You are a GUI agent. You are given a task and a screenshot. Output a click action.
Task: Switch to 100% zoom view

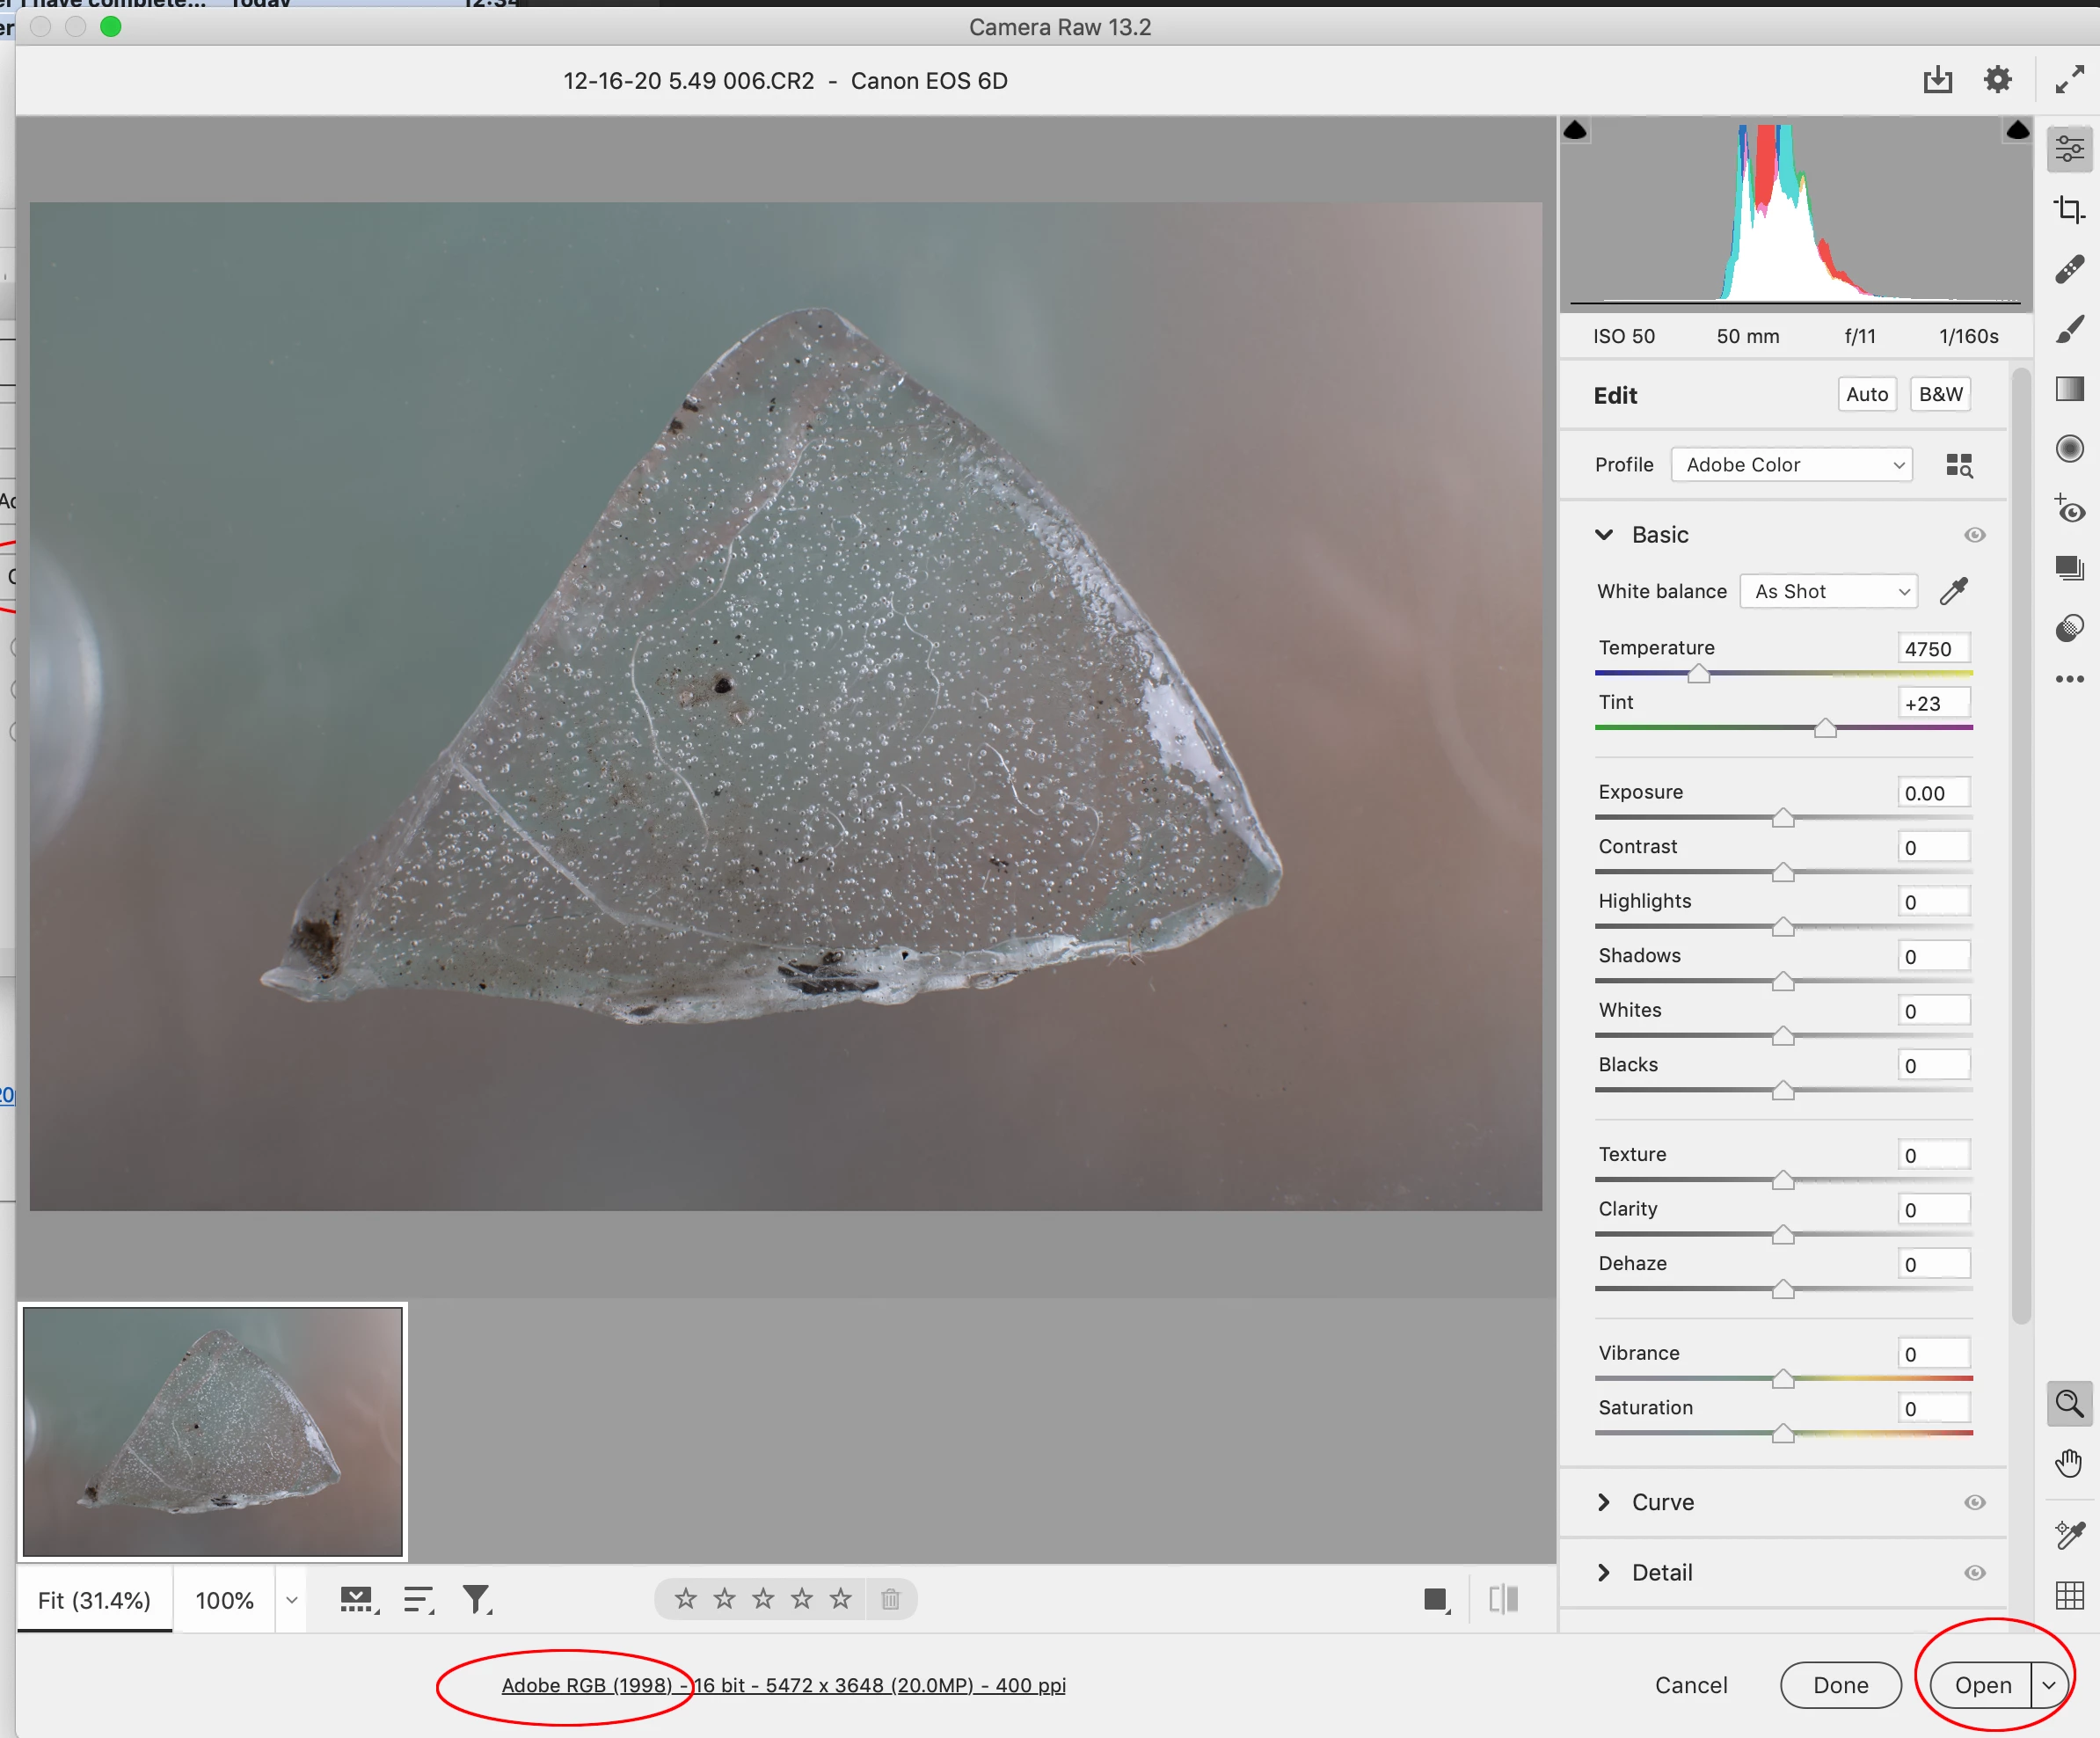click(x=224, y=1600)
